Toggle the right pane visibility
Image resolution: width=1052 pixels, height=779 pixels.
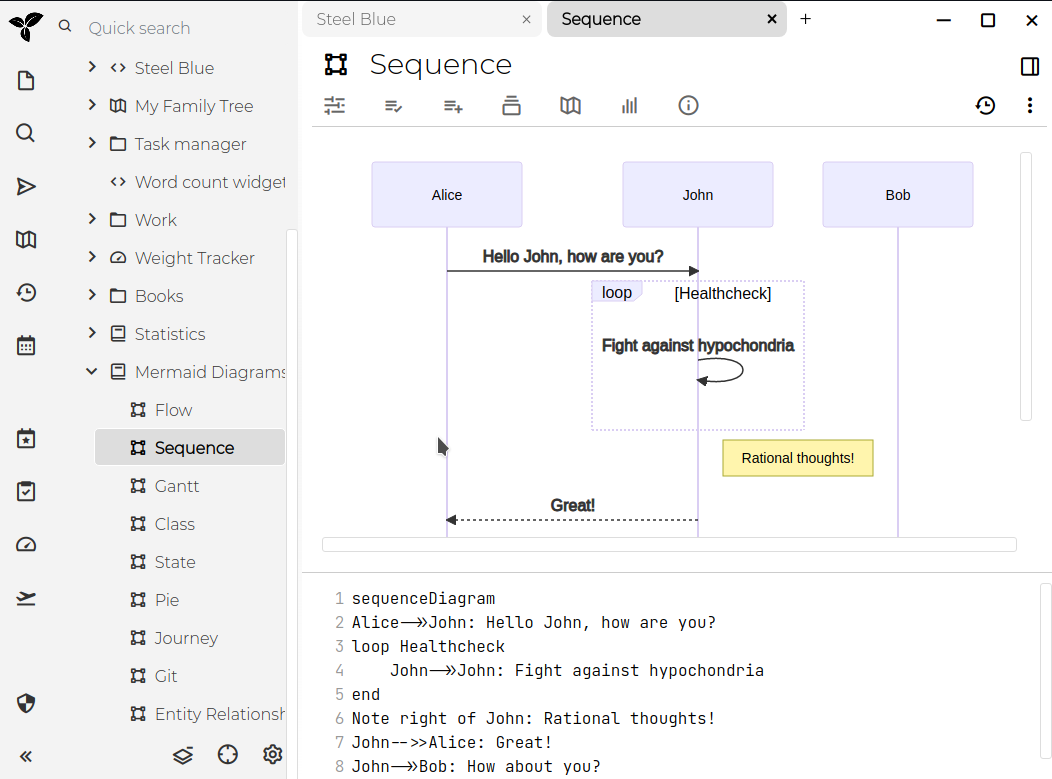[1029, 66]
